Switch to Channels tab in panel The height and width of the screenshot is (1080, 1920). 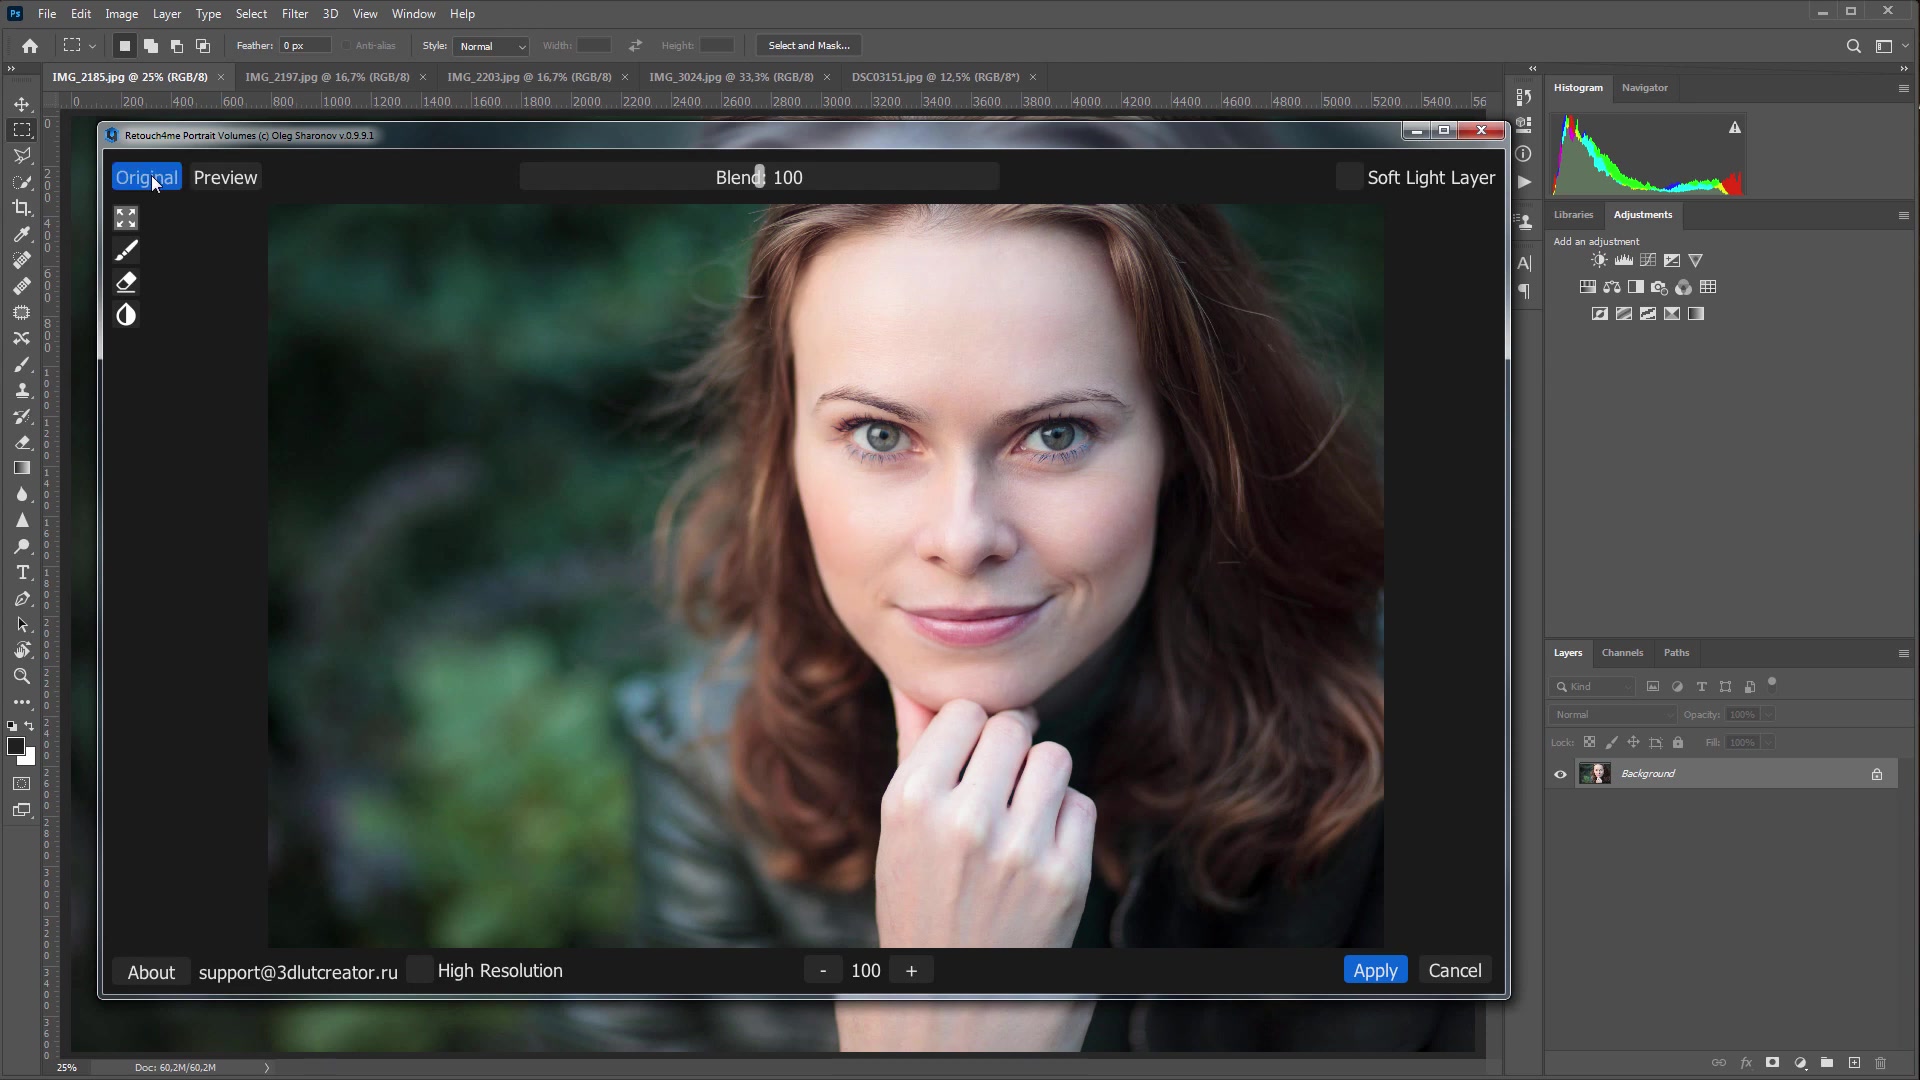pos(1623,651)
